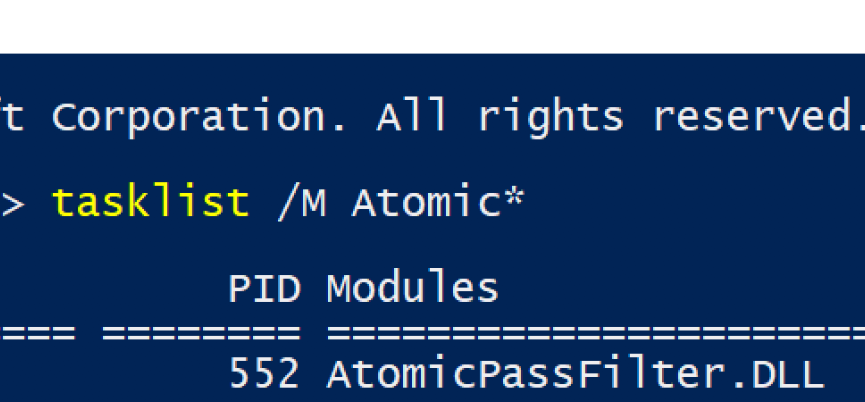This screenshot has height=402, width=865.
Task: Click the blank line below the tasklist command
Action: click(x=432, y=246)
